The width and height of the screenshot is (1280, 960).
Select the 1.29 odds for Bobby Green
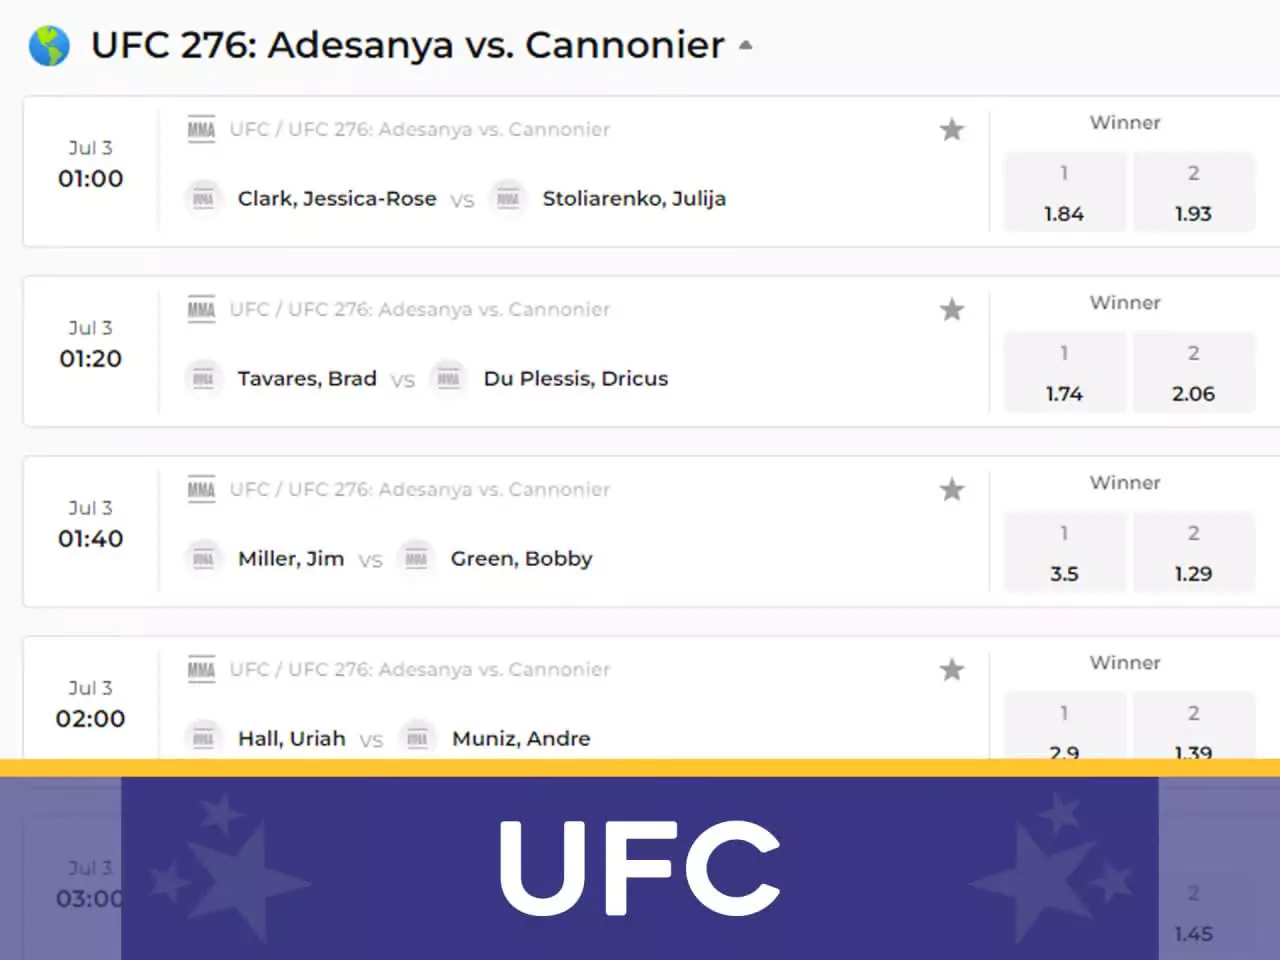pos(1194,552)
